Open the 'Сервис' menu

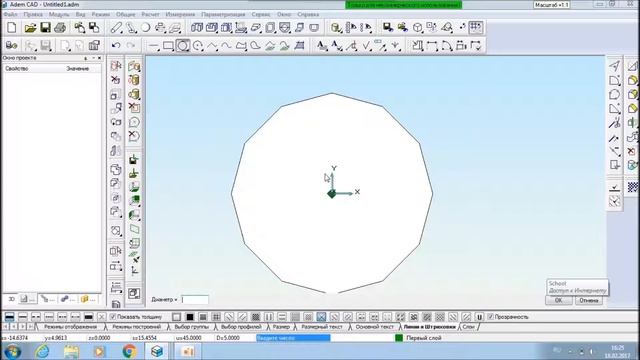point(260,14)
